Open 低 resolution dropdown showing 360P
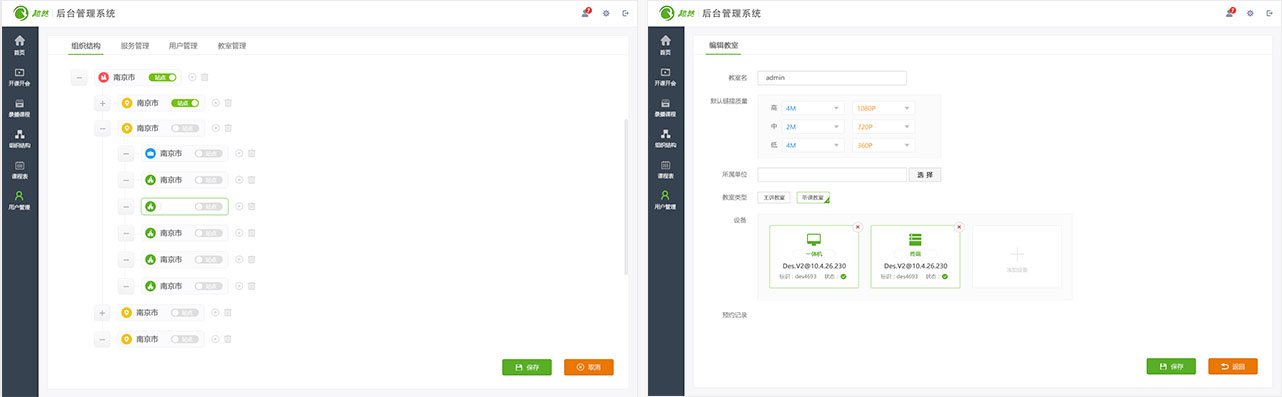The image size is (1282, 397). point(884,145)
